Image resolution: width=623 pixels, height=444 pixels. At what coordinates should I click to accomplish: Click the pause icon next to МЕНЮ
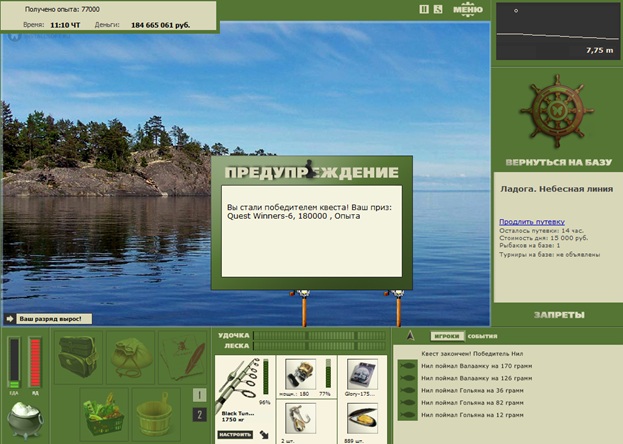click(x=424, y=9)
